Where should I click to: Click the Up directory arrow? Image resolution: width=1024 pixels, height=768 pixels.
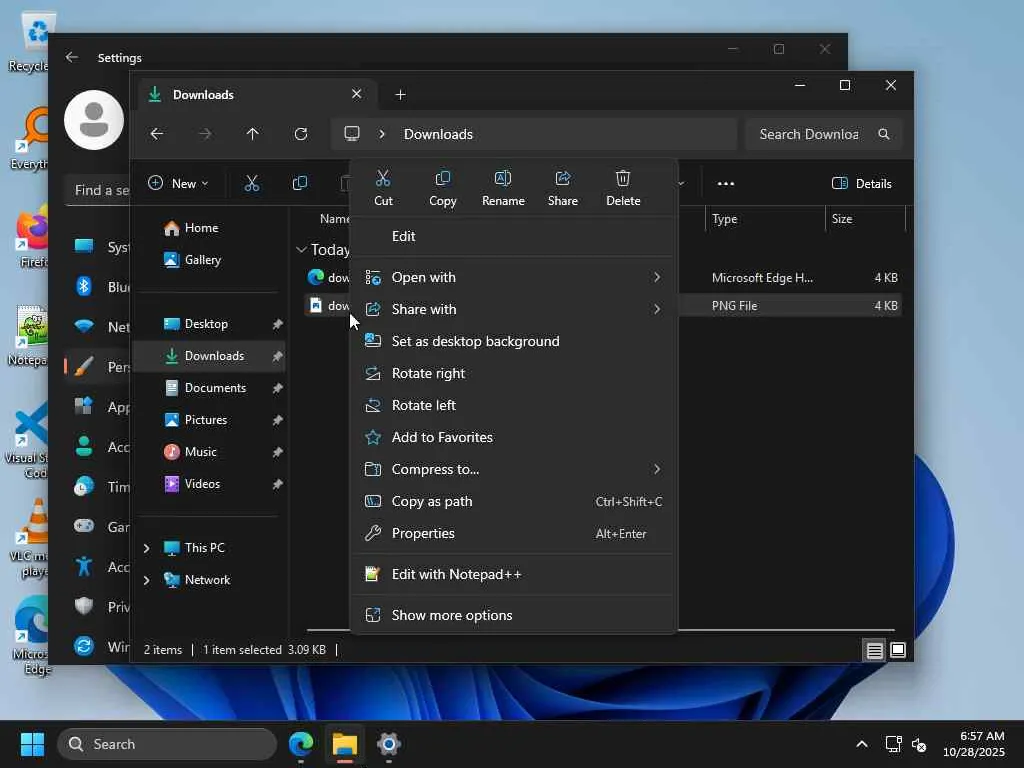253,134
